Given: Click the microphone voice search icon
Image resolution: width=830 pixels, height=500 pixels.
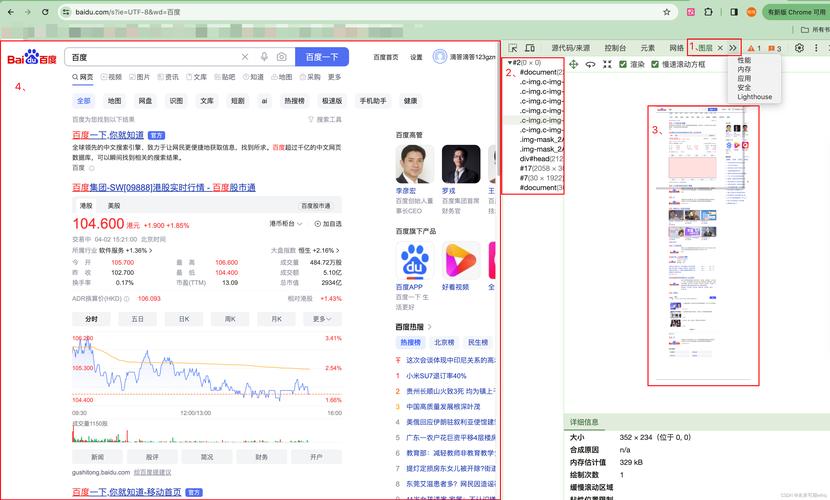Looking at the screenshot, I should (264, 57).
